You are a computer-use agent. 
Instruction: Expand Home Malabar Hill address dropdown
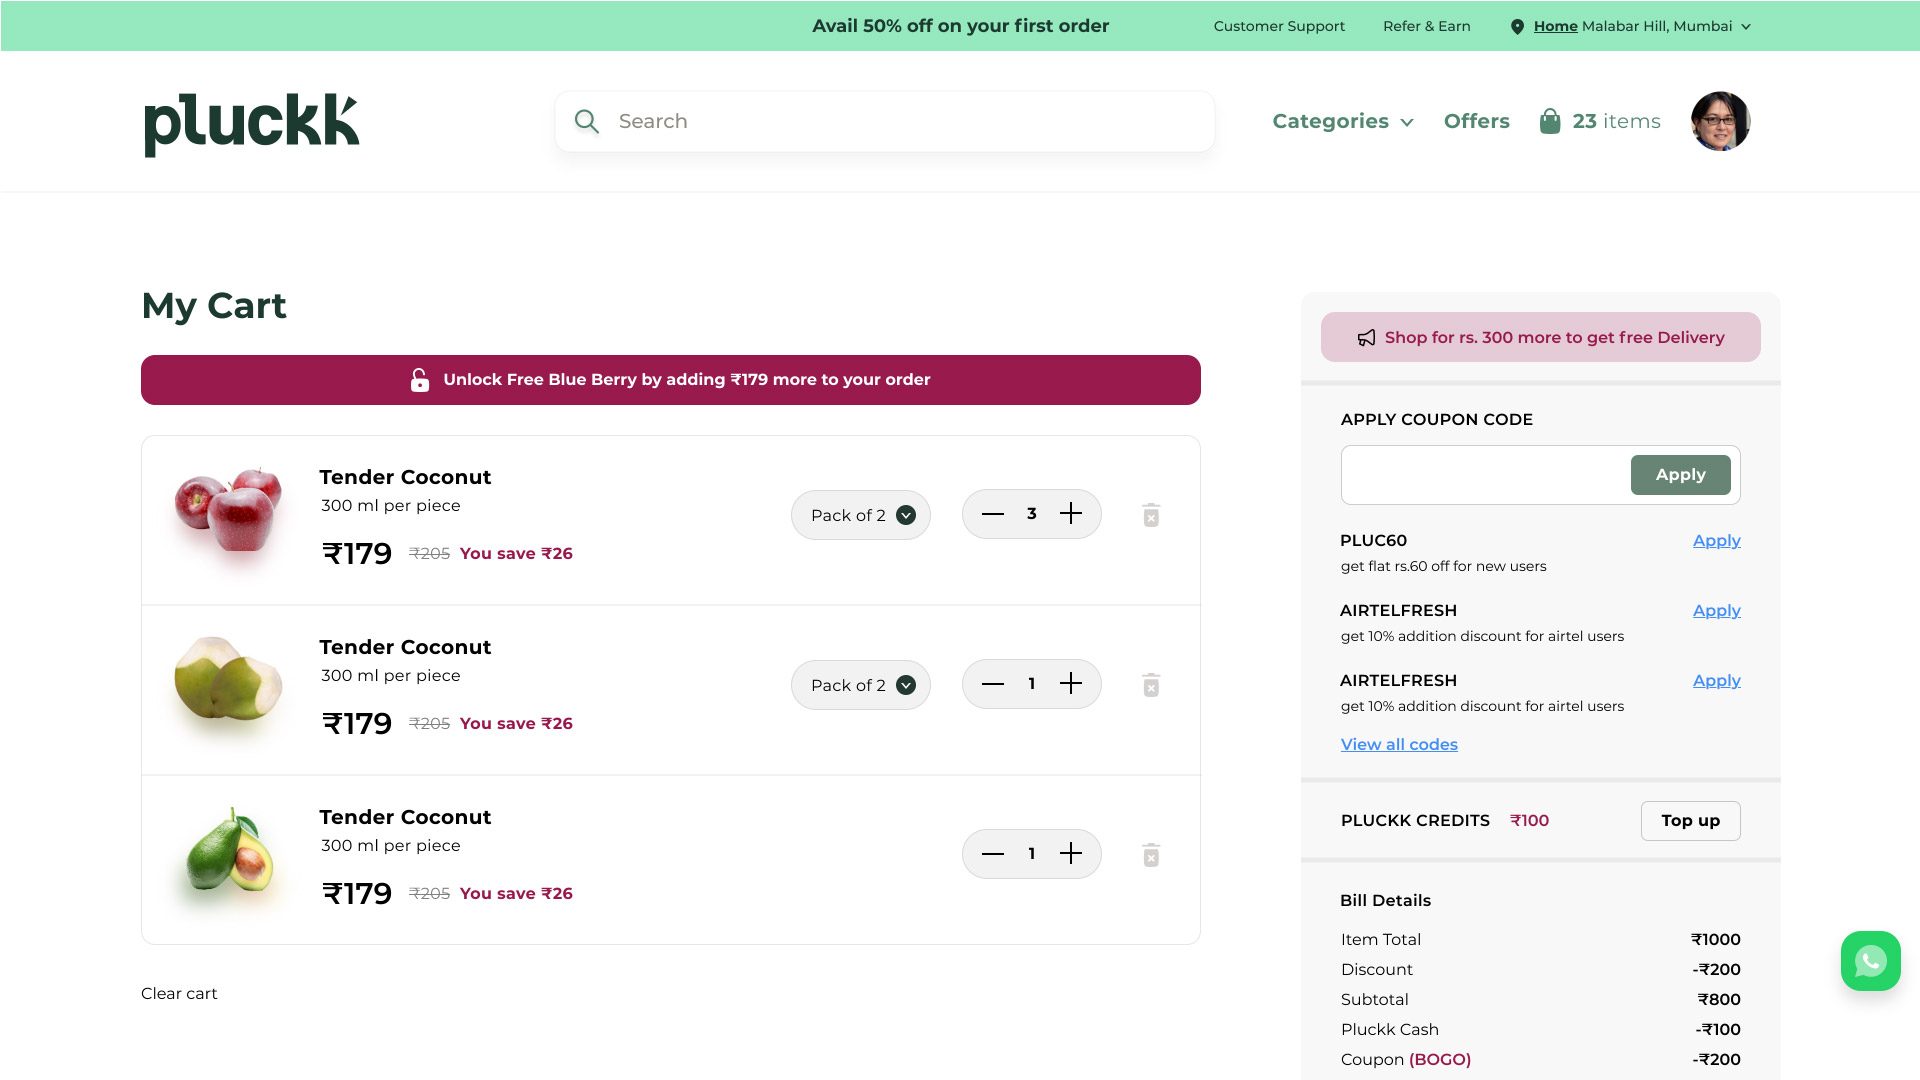(1642, 27)
